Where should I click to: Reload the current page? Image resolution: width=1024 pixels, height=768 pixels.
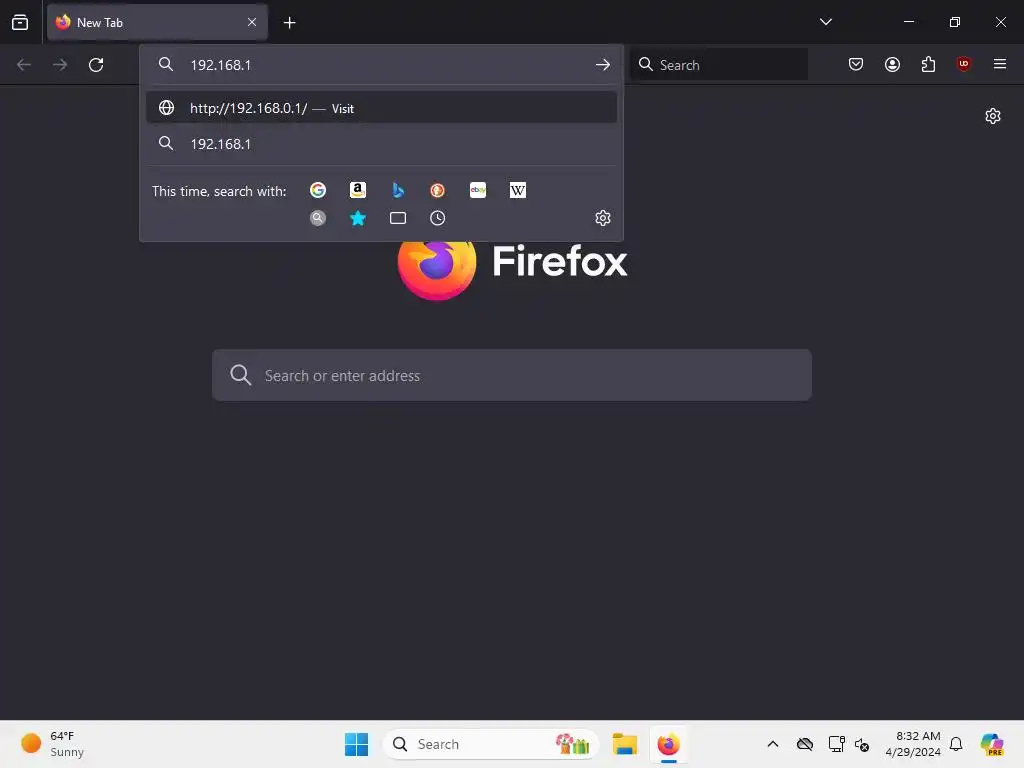pyautogui.click(x=96, y=65)
